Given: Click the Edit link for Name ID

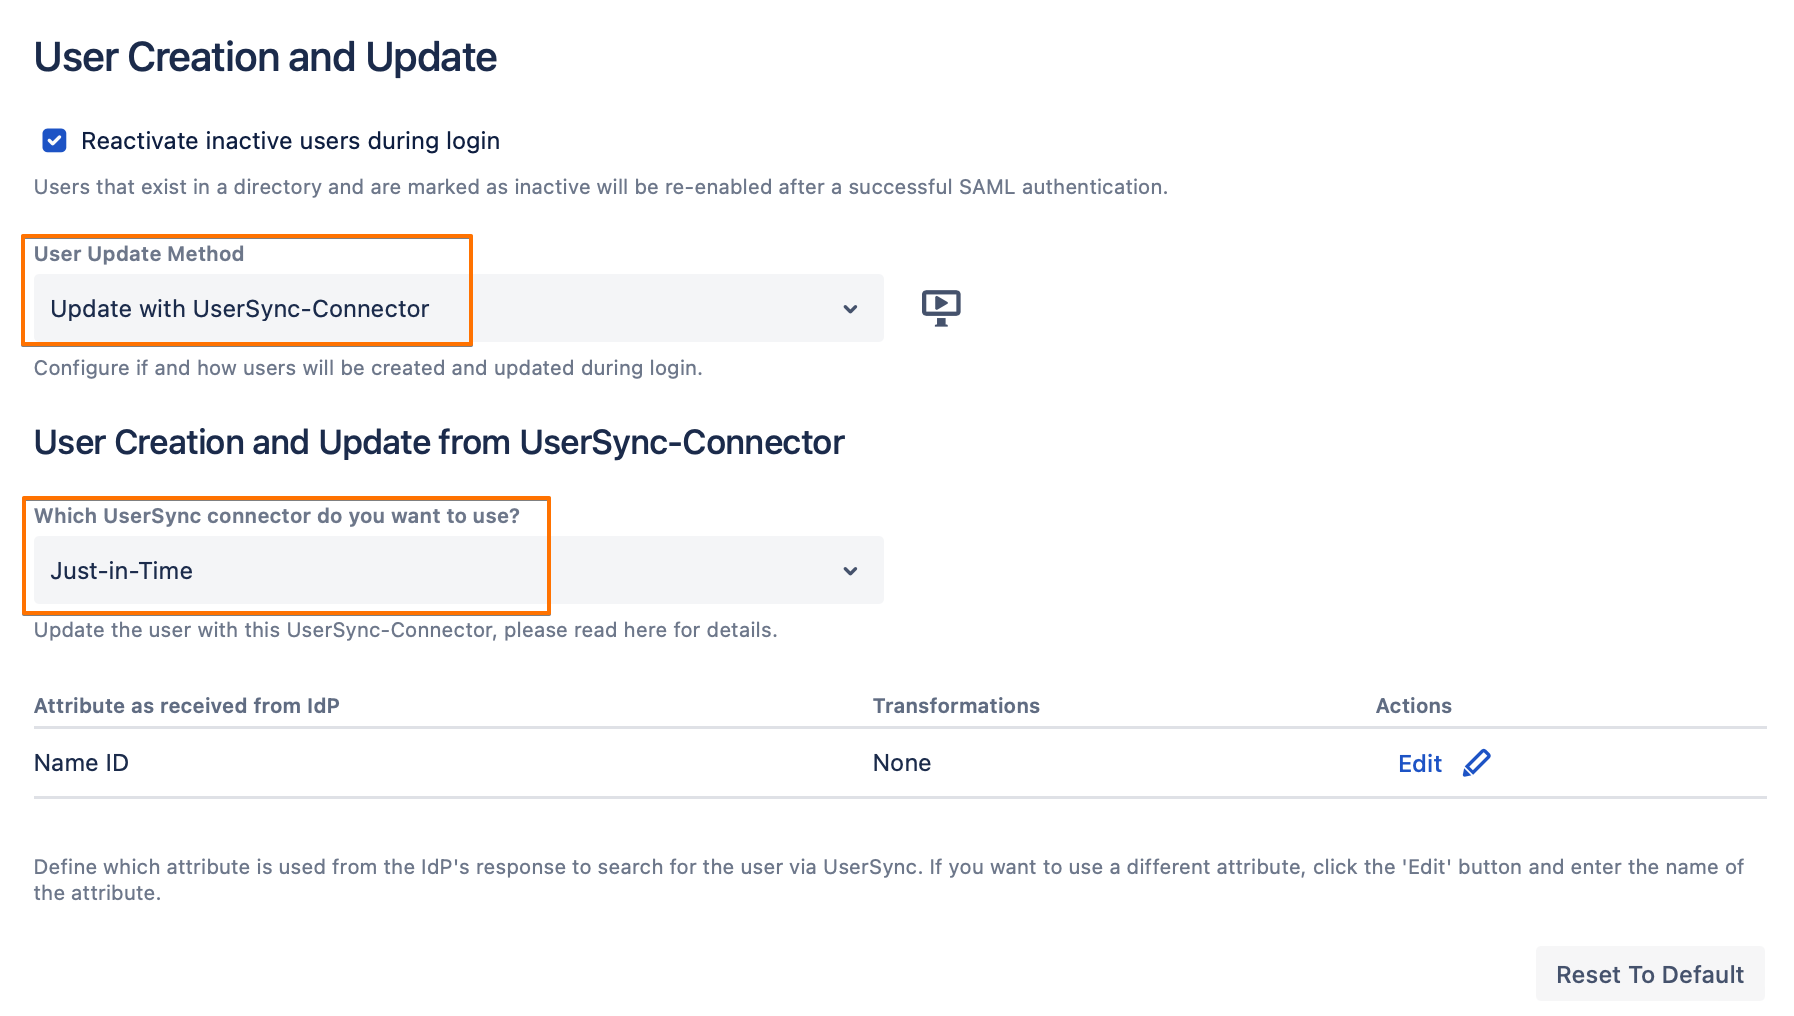Looking at the screenshot, I should point(1419,764).
